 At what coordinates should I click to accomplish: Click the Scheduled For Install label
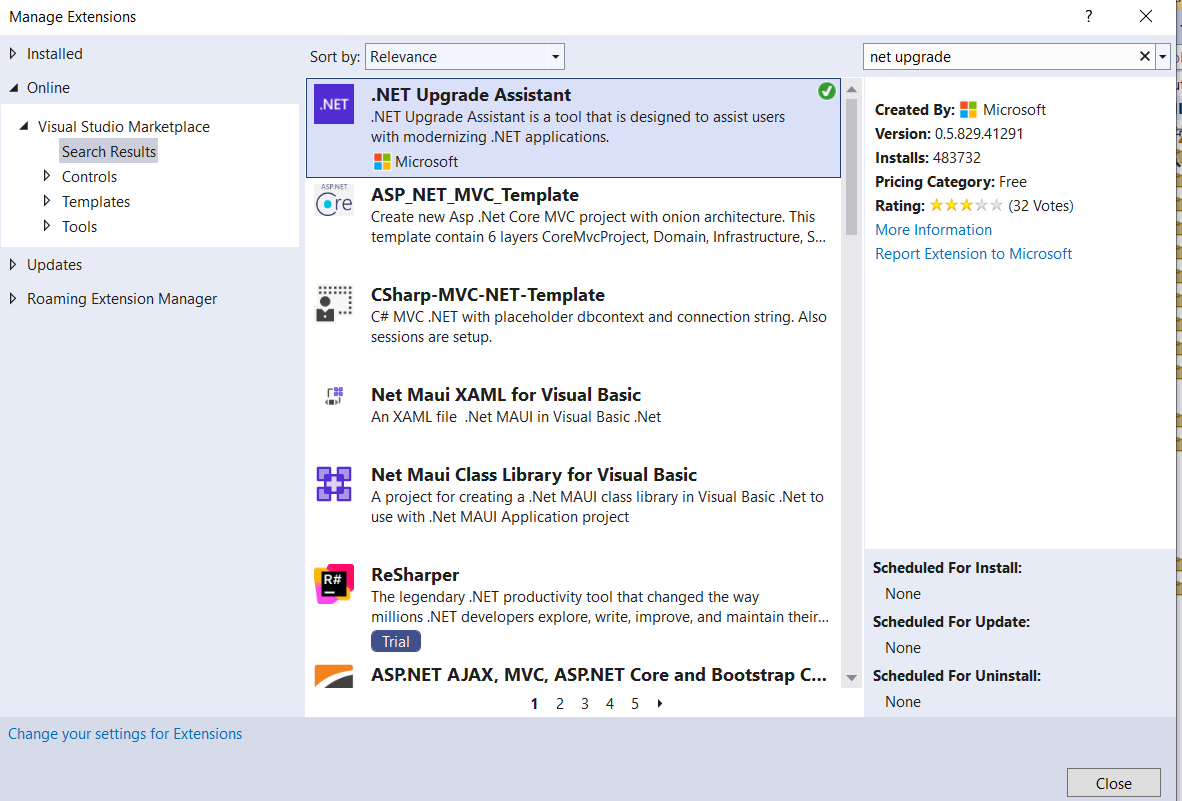[948, 568]
